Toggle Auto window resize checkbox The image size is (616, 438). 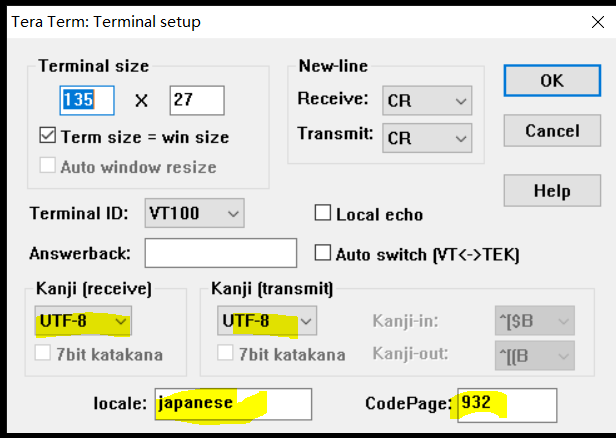[48, 166]
